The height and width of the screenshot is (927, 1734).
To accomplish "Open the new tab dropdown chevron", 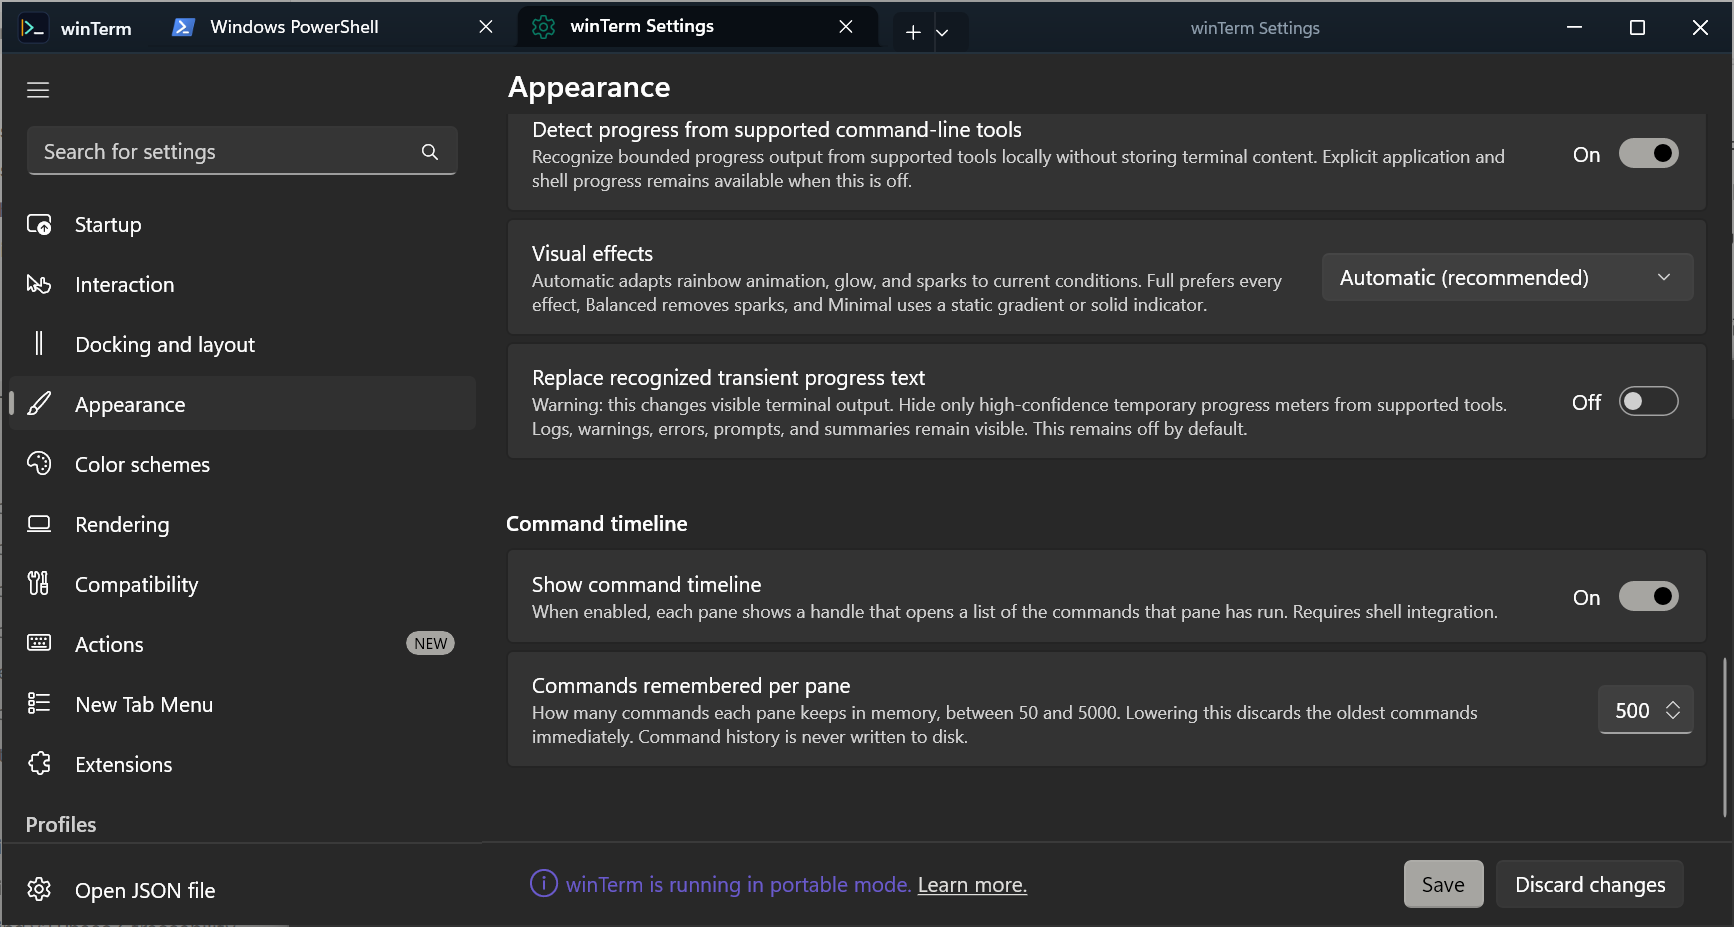I will [942, 32].
